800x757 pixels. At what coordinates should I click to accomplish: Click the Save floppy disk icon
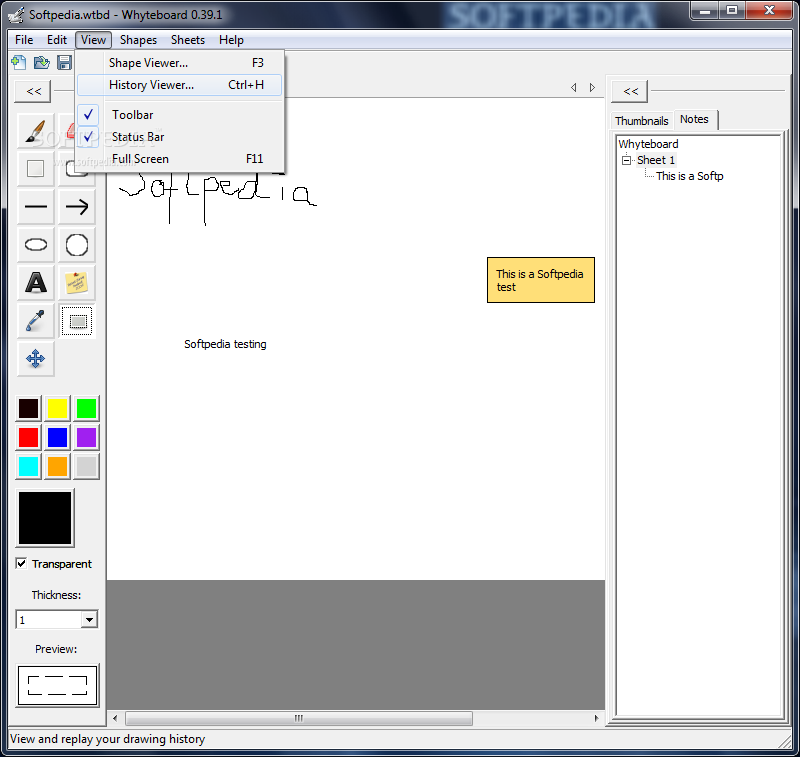click(x=64, y=63)
